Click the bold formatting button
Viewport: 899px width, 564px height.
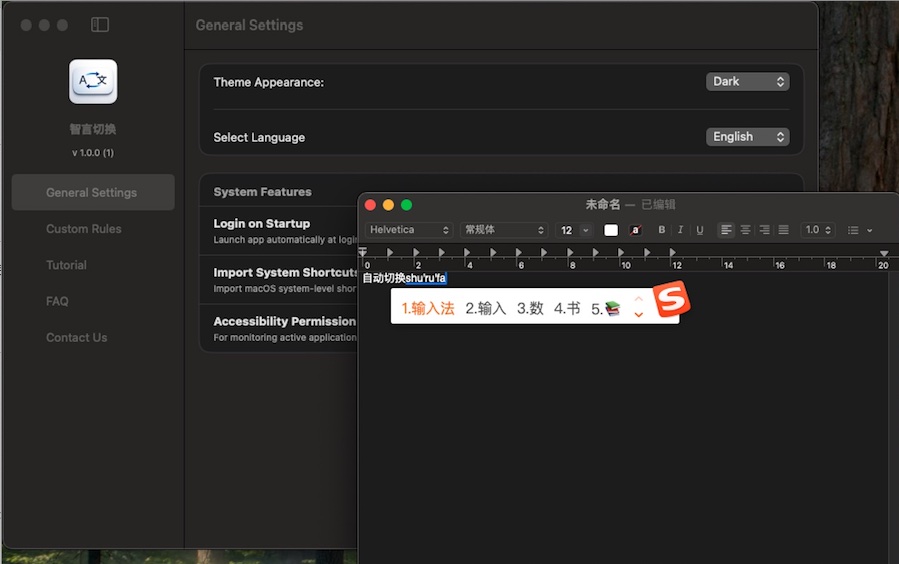click(x=661, y=230)
